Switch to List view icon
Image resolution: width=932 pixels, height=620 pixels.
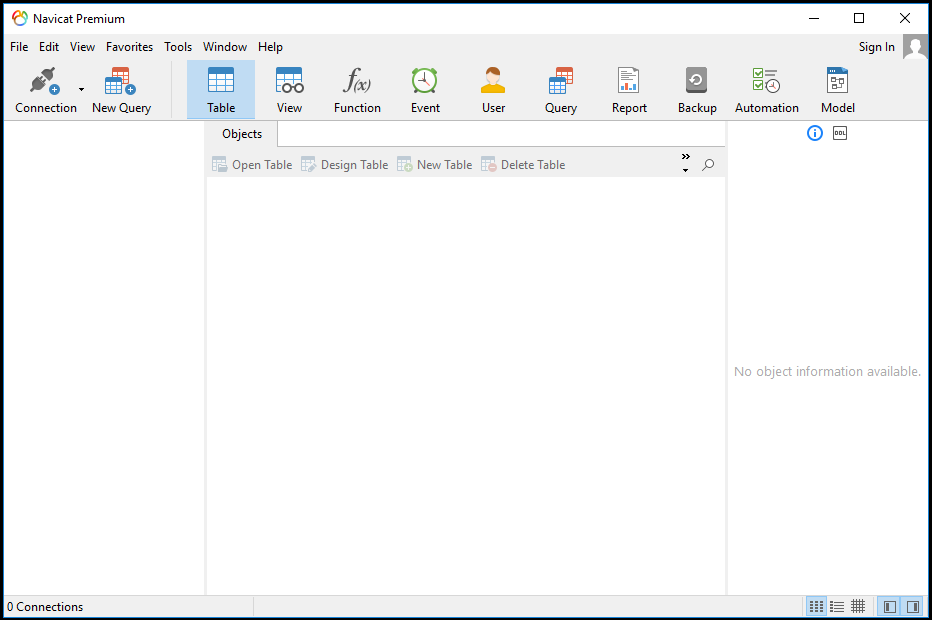tap(816, 606)
